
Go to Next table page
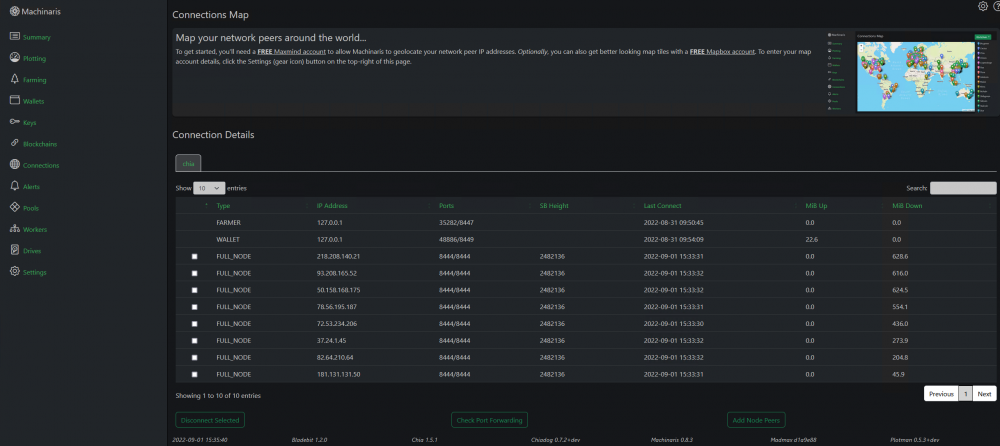984,394
